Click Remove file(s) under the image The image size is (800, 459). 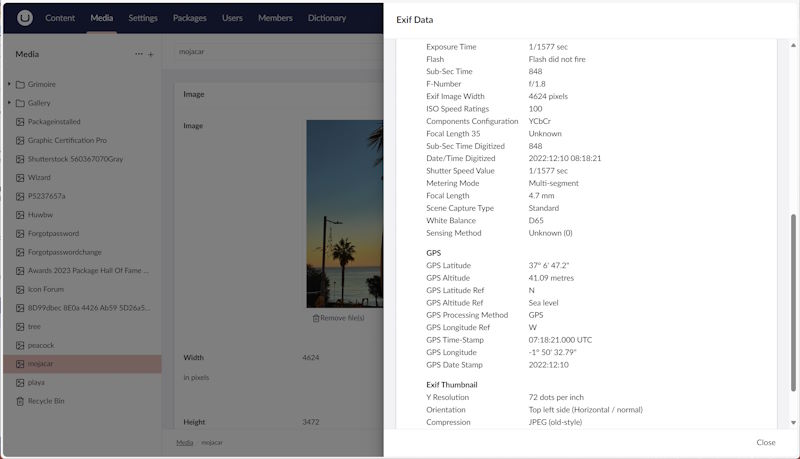[338, 318]
